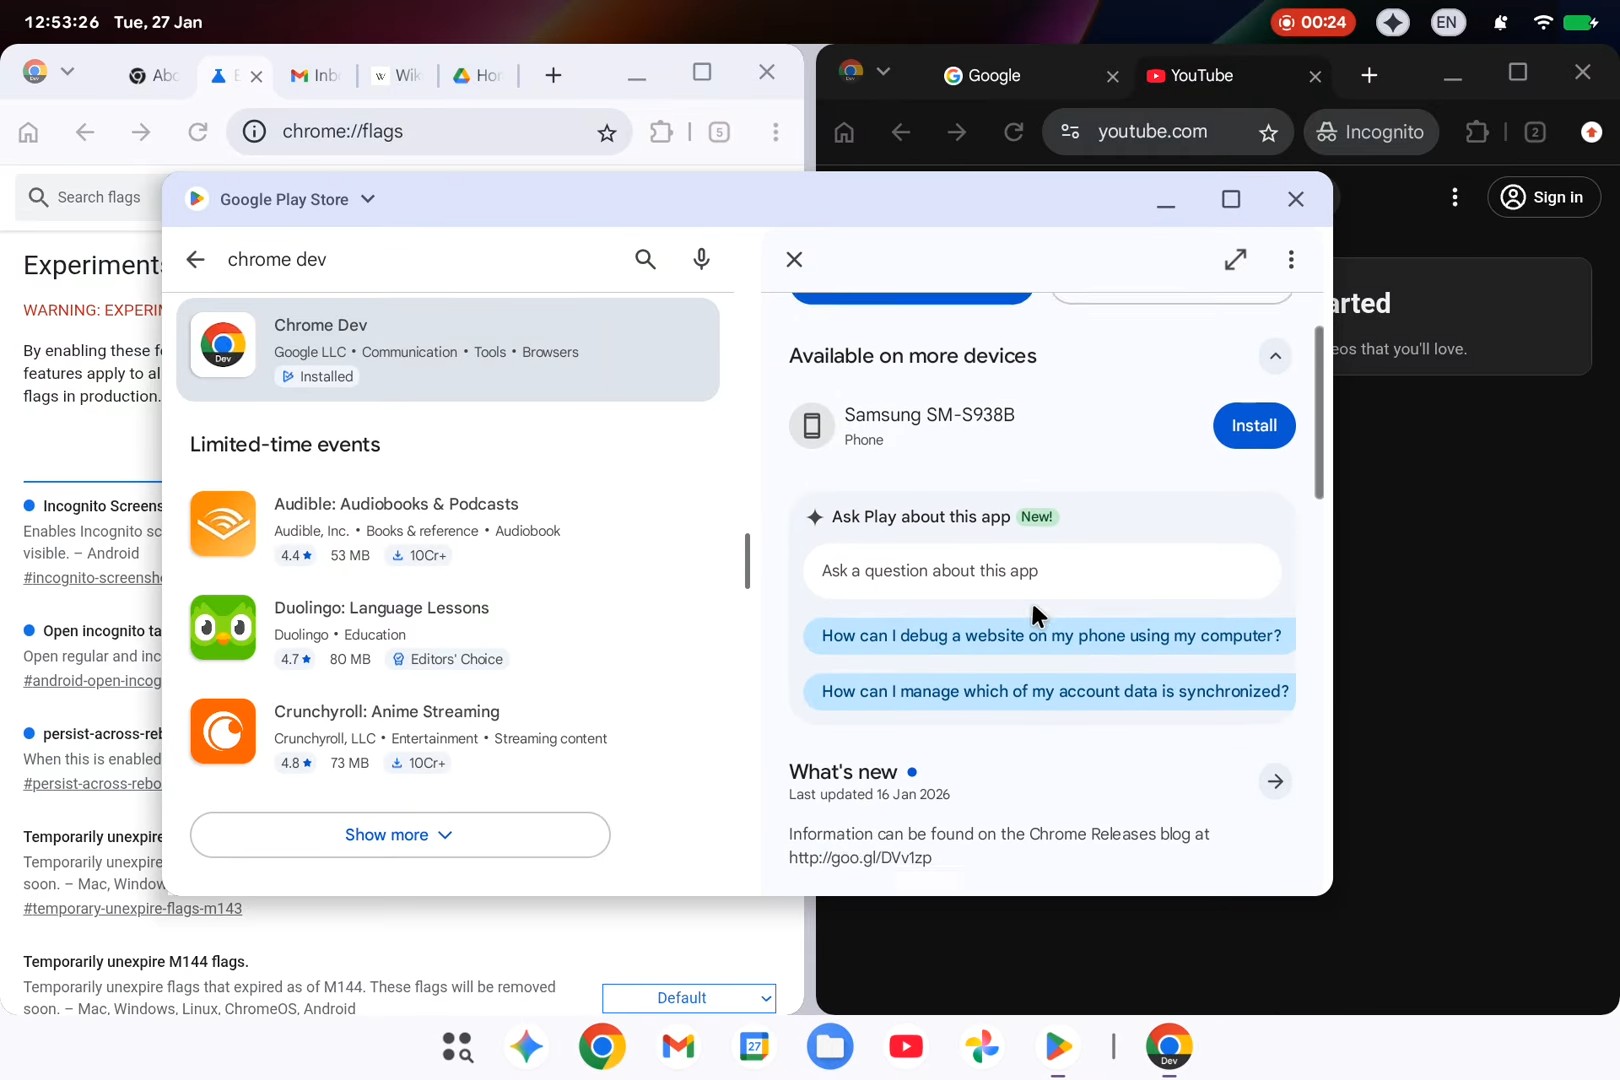Click the voice search microphone icon
Image resolution: width=1620 pixels, height=1080 pixels.
[701, 260]
